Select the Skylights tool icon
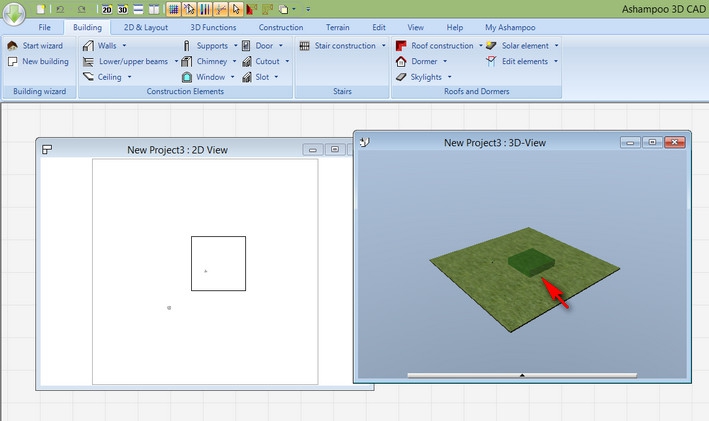This screenshot has width=709, height=421. tap(401, 77)
